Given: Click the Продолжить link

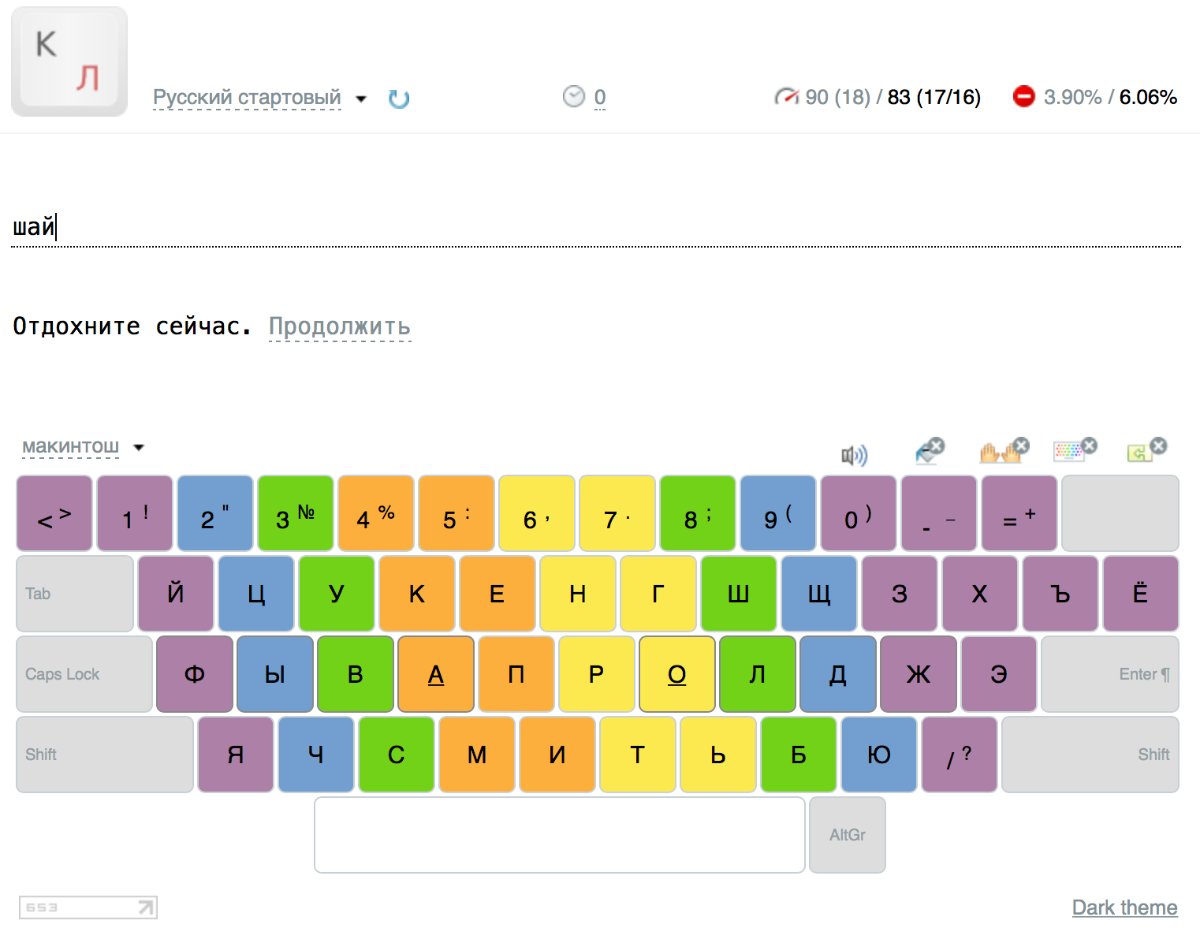Looking at the screenshot, I should coord(339,326).
